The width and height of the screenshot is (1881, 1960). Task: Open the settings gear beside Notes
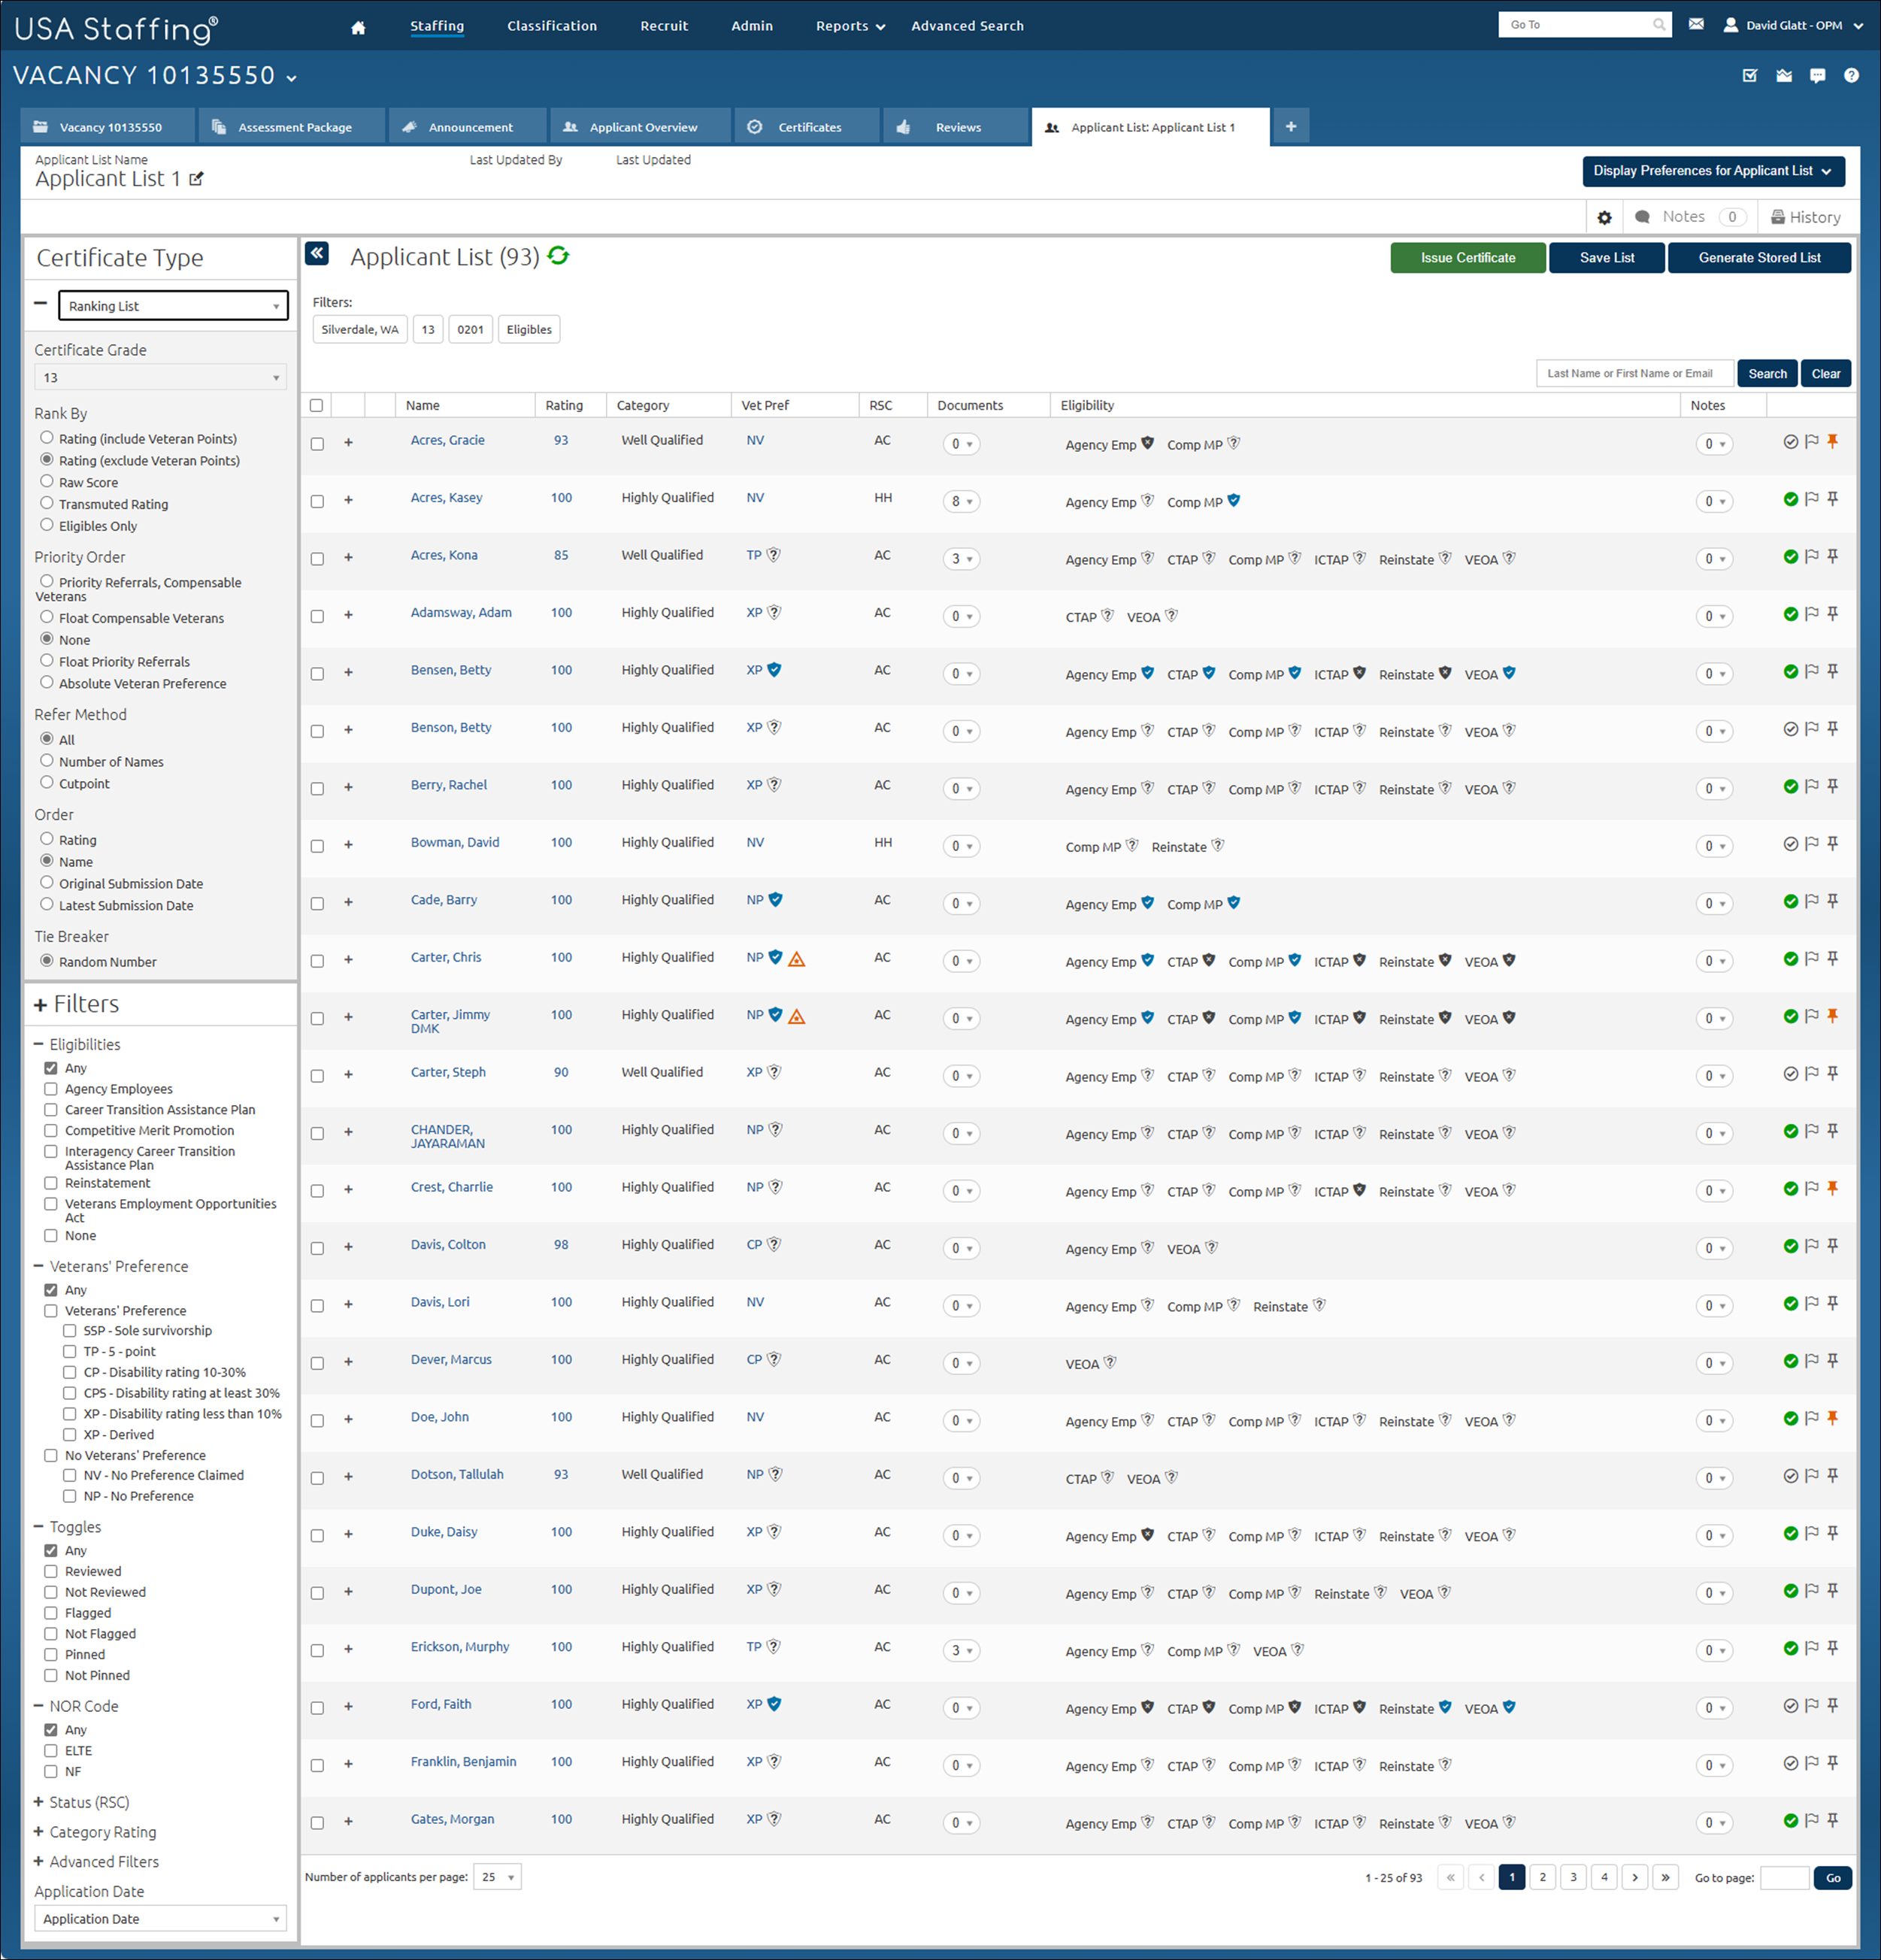[1604, 217]
